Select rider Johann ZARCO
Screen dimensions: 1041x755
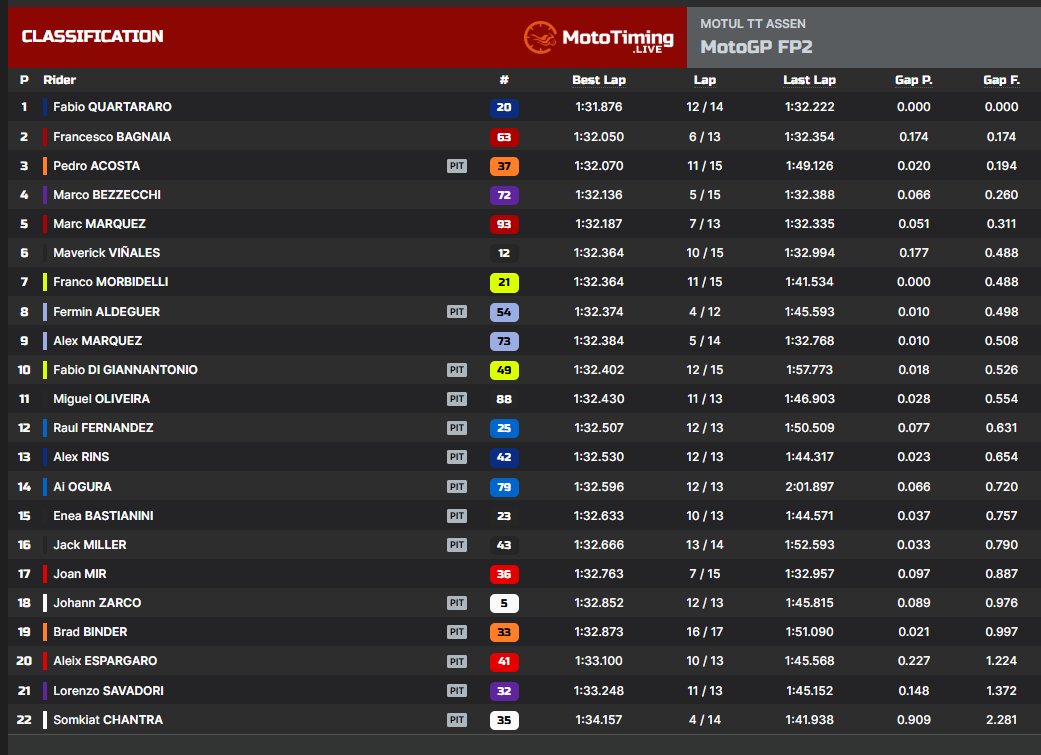pos(97,603)
